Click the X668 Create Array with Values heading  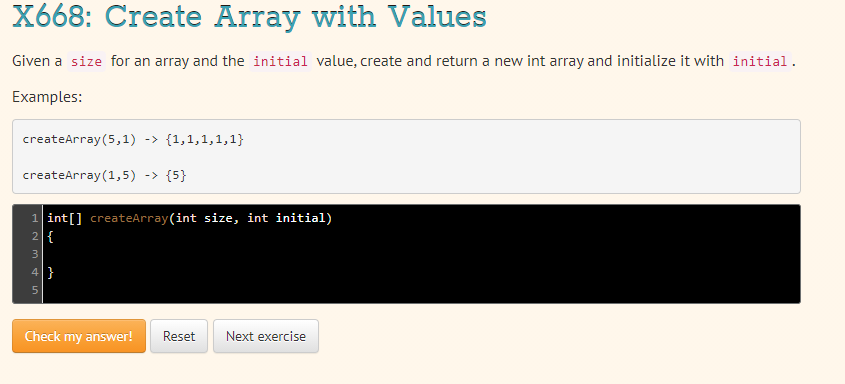click(249, 16)
